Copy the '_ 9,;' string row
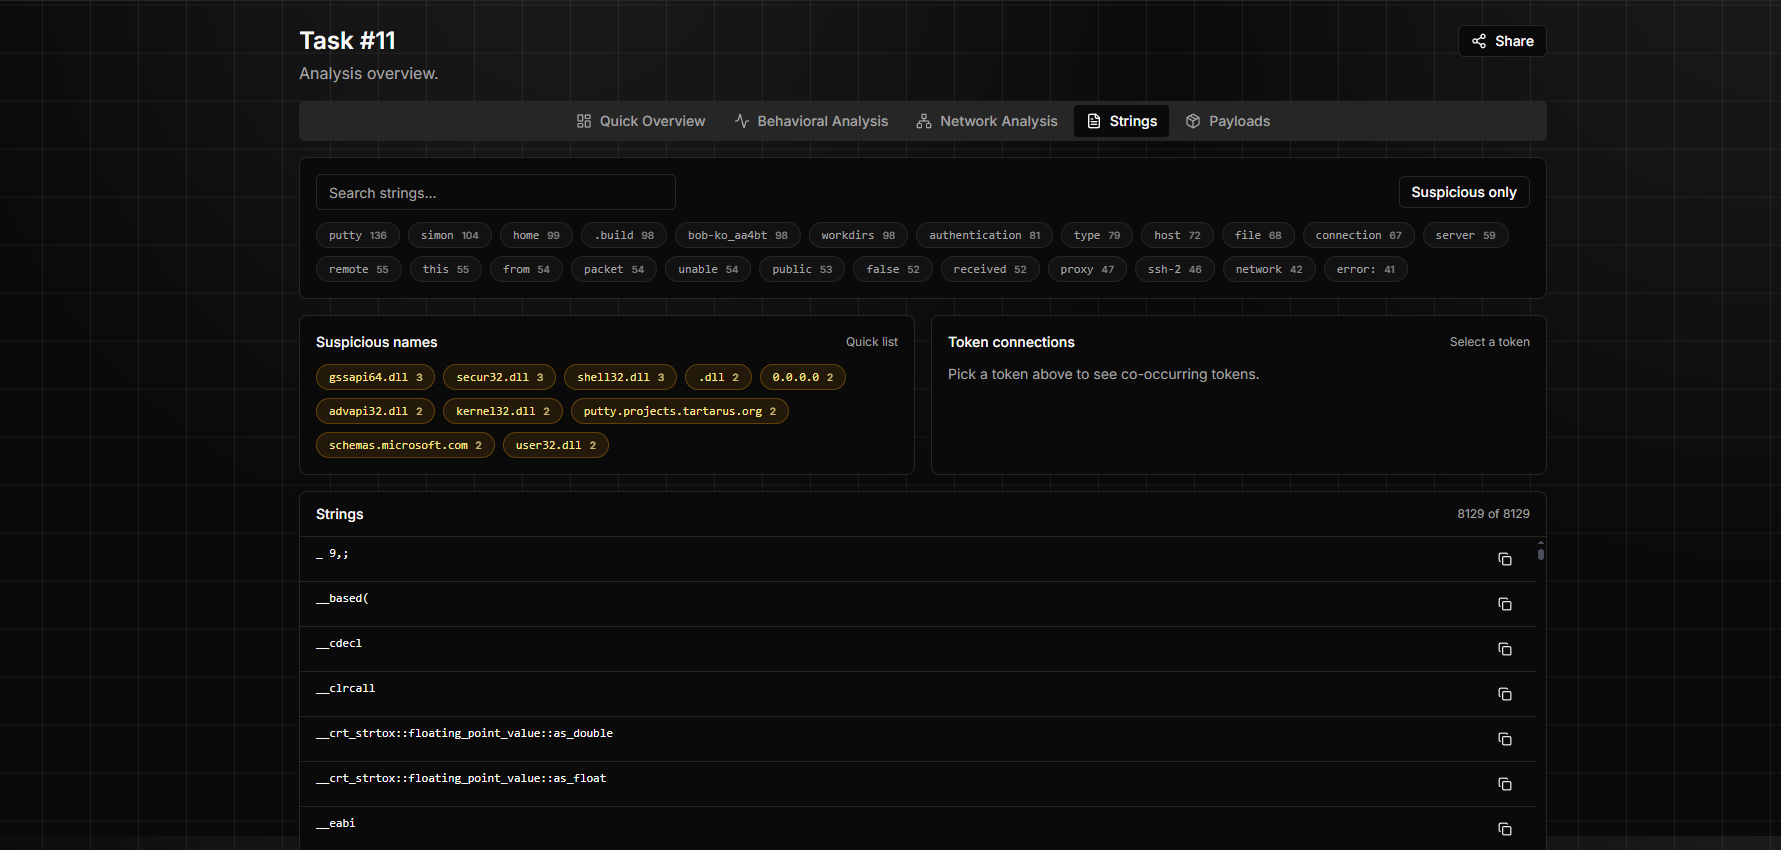Screen dimensions: 1781x850 [1504, 559]
